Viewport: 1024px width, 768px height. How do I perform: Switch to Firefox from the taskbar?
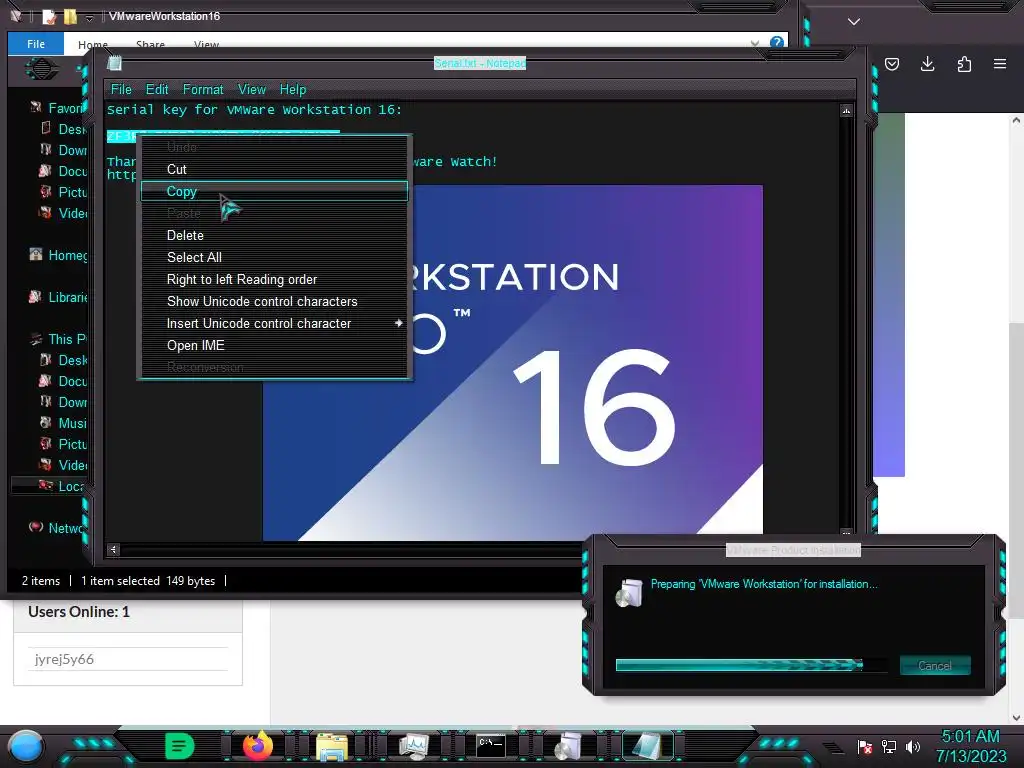coord(258,746)
